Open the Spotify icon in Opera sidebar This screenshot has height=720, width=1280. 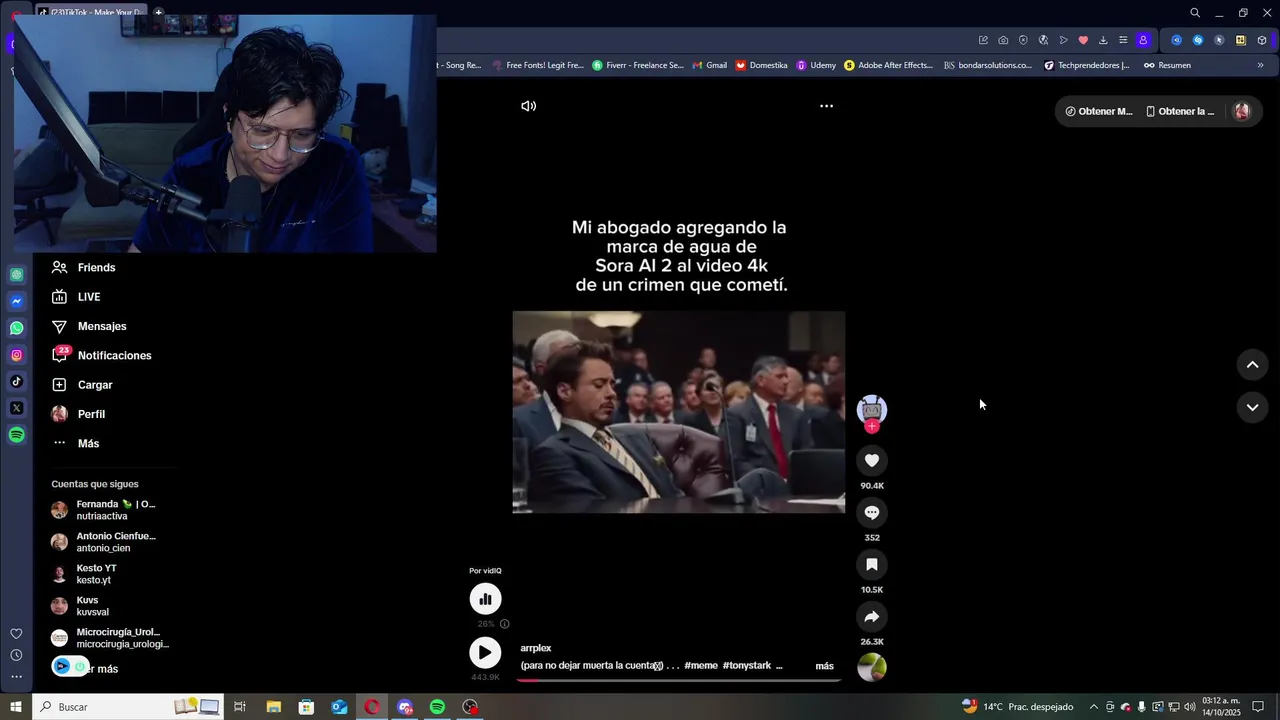[17, 435]
